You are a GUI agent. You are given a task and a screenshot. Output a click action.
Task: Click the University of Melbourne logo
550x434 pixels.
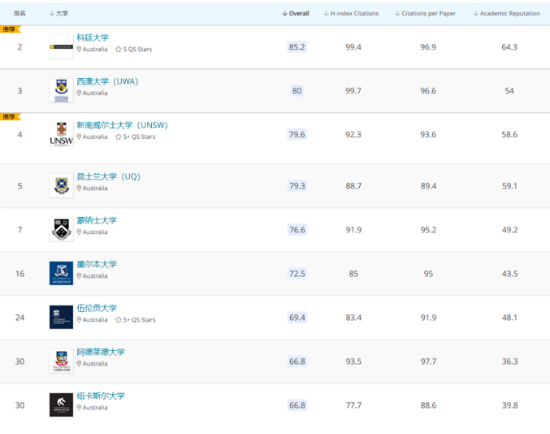[x=61, y=273]
